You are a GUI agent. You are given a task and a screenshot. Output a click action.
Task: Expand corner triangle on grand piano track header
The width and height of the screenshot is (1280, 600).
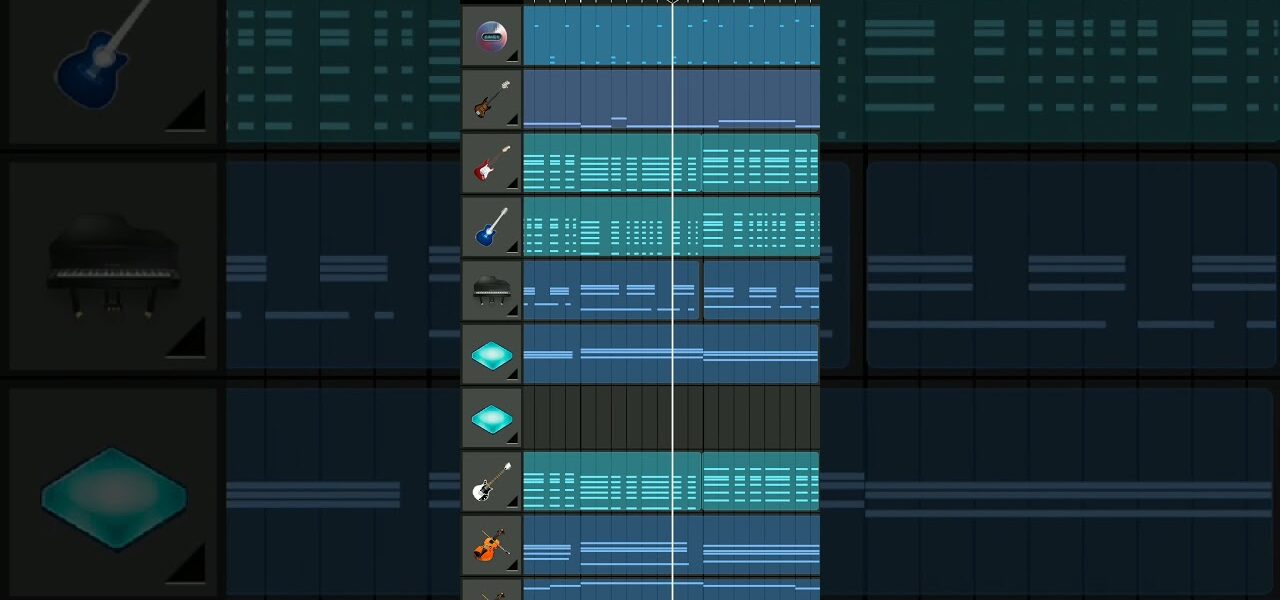pos(512,311)
